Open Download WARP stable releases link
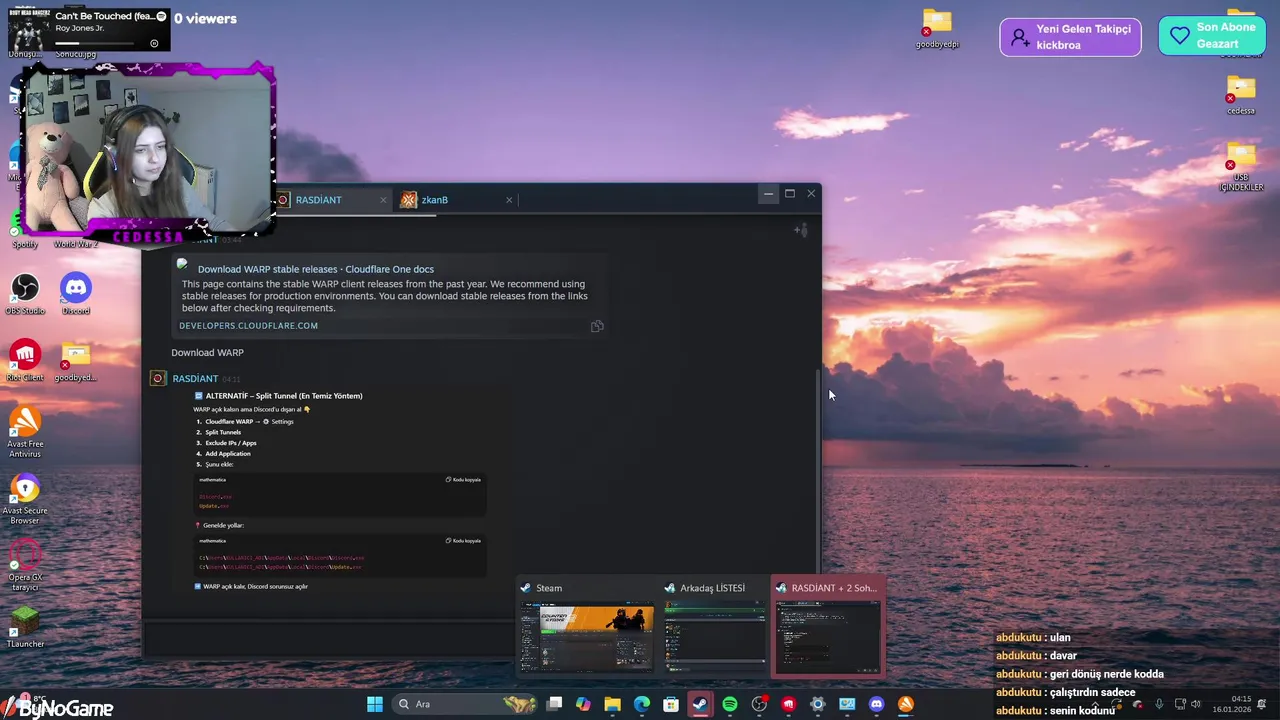Screen dimensions: 1280x720 316,269
